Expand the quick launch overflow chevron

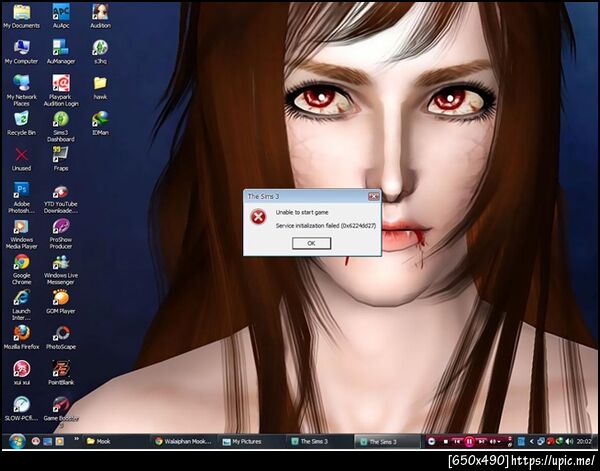click(76, 438)
